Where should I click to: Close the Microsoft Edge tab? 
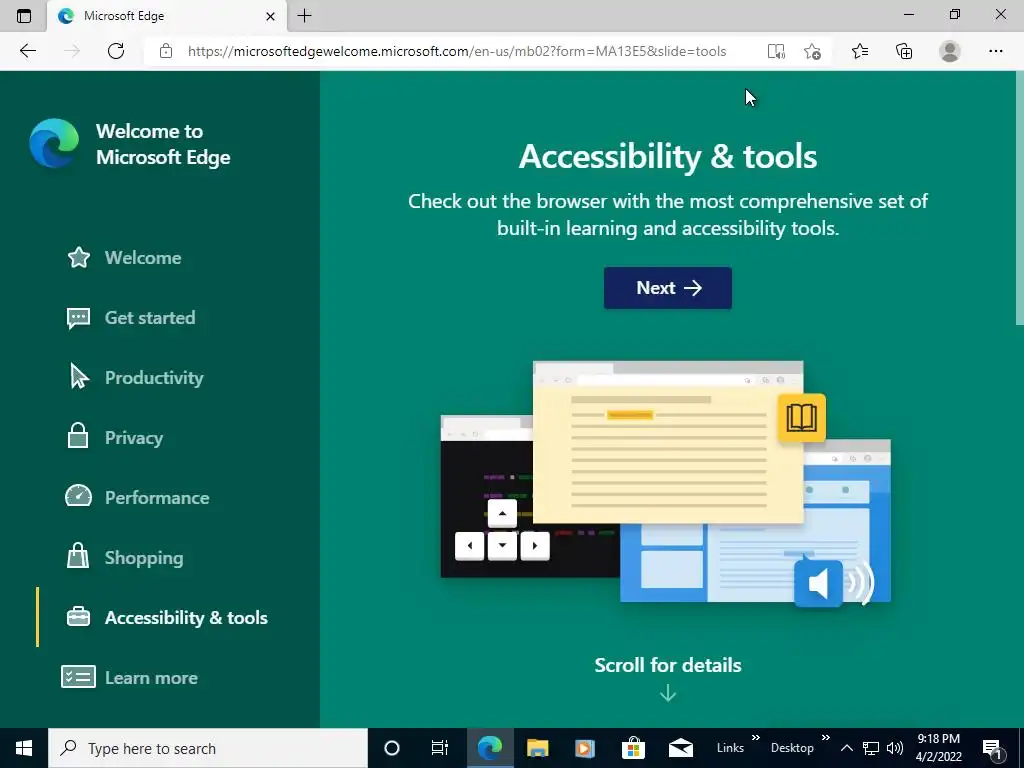[270, 16]
